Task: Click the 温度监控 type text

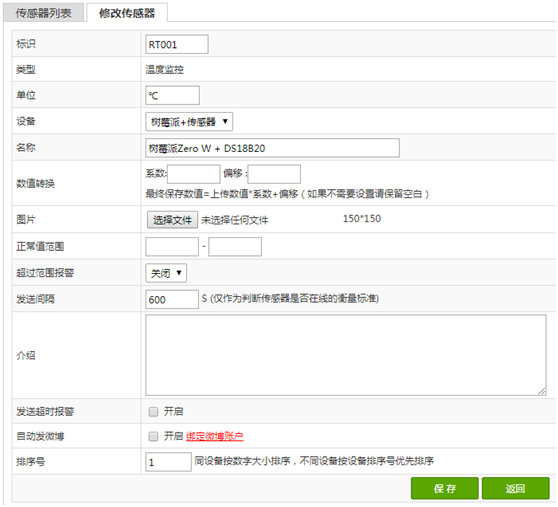Action: [164, 69]
